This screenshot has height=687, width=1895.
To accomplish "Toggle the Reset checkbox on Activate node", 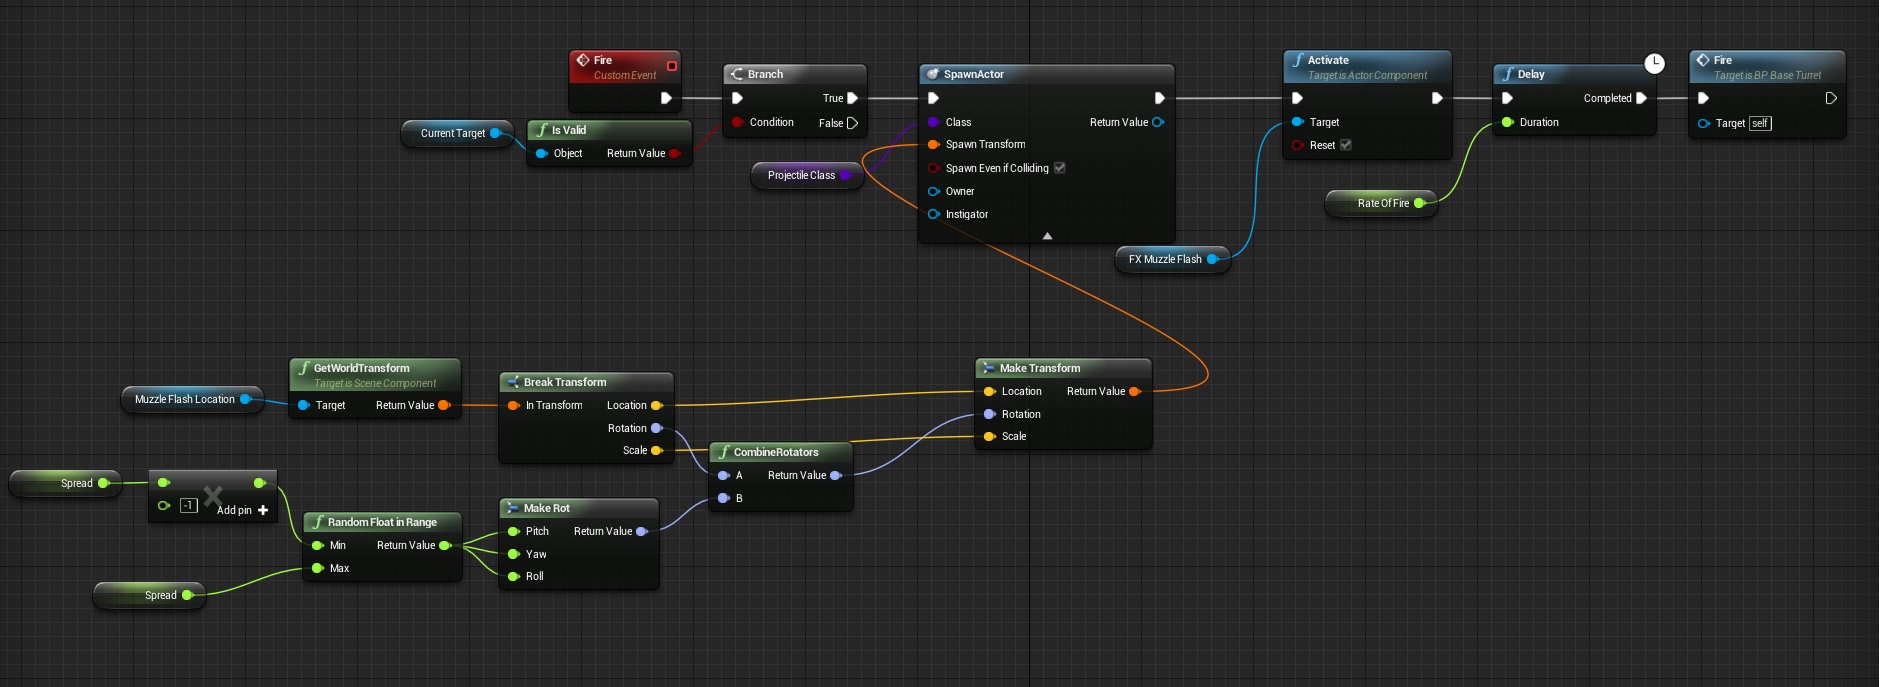I will point(1346,145).
